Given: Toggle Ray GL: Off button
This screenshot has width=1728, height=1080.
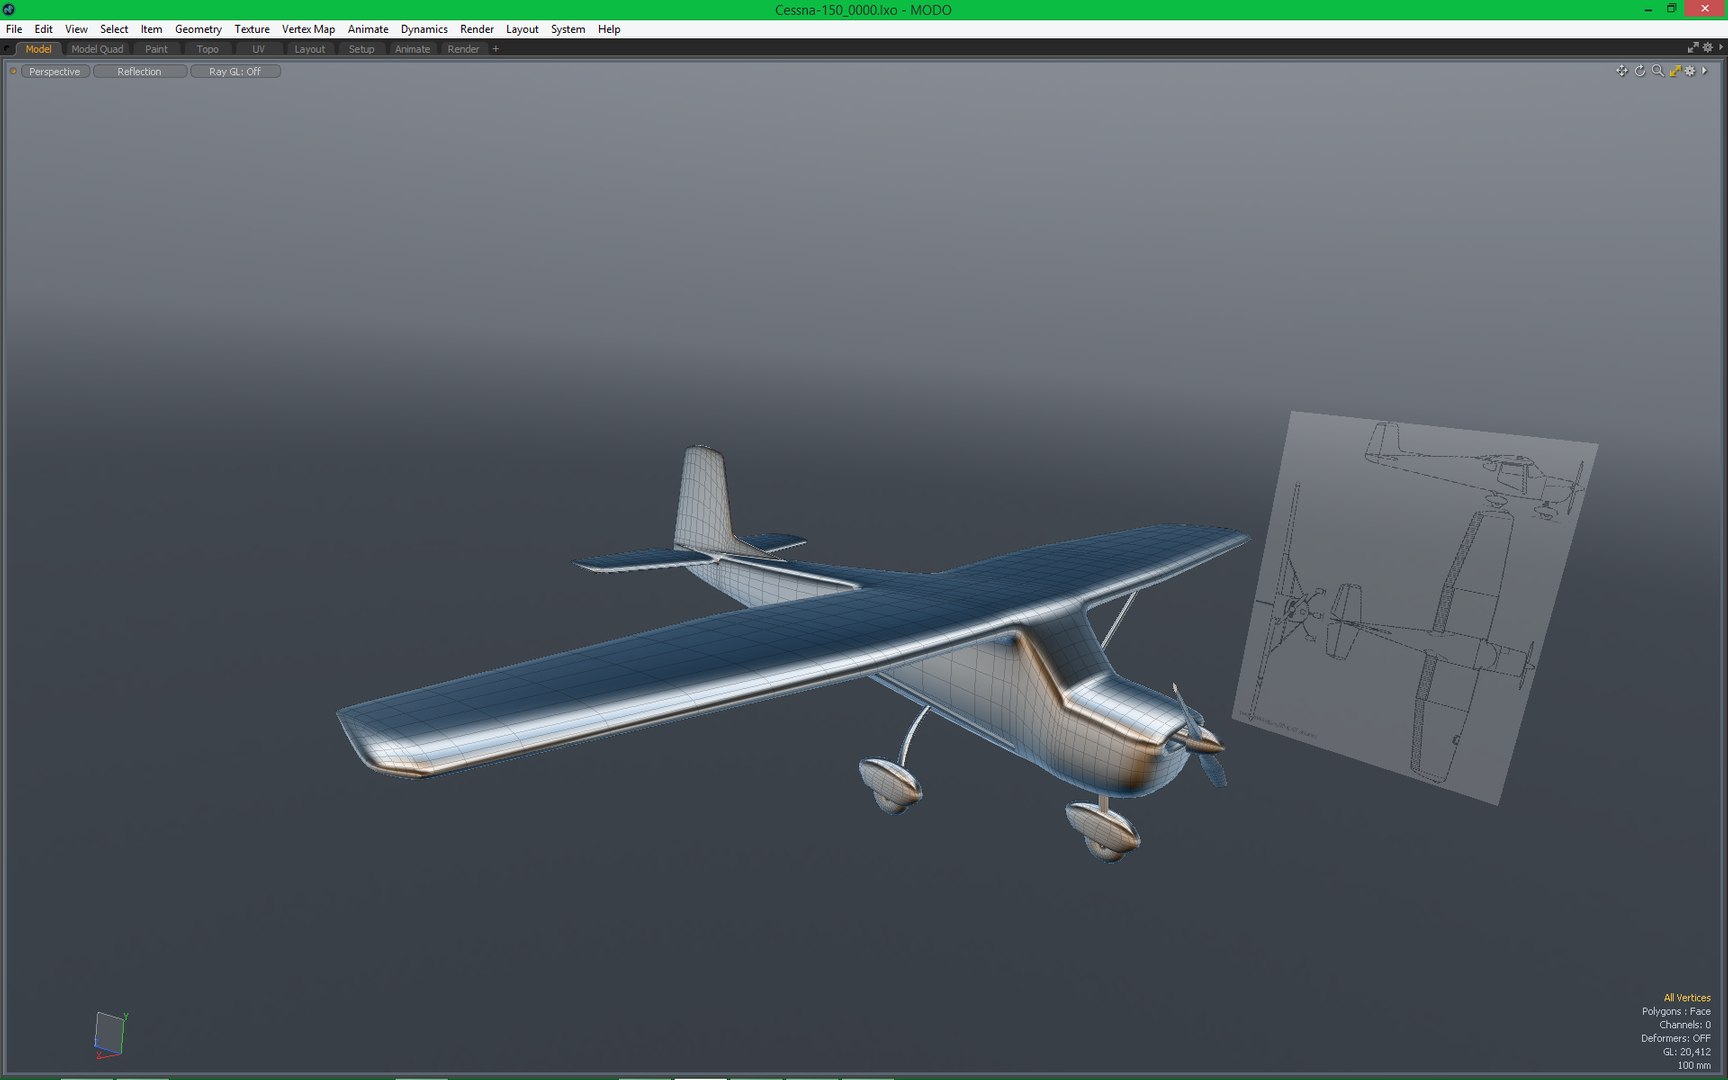Looking at the screenshot, I should coord(235,72).
